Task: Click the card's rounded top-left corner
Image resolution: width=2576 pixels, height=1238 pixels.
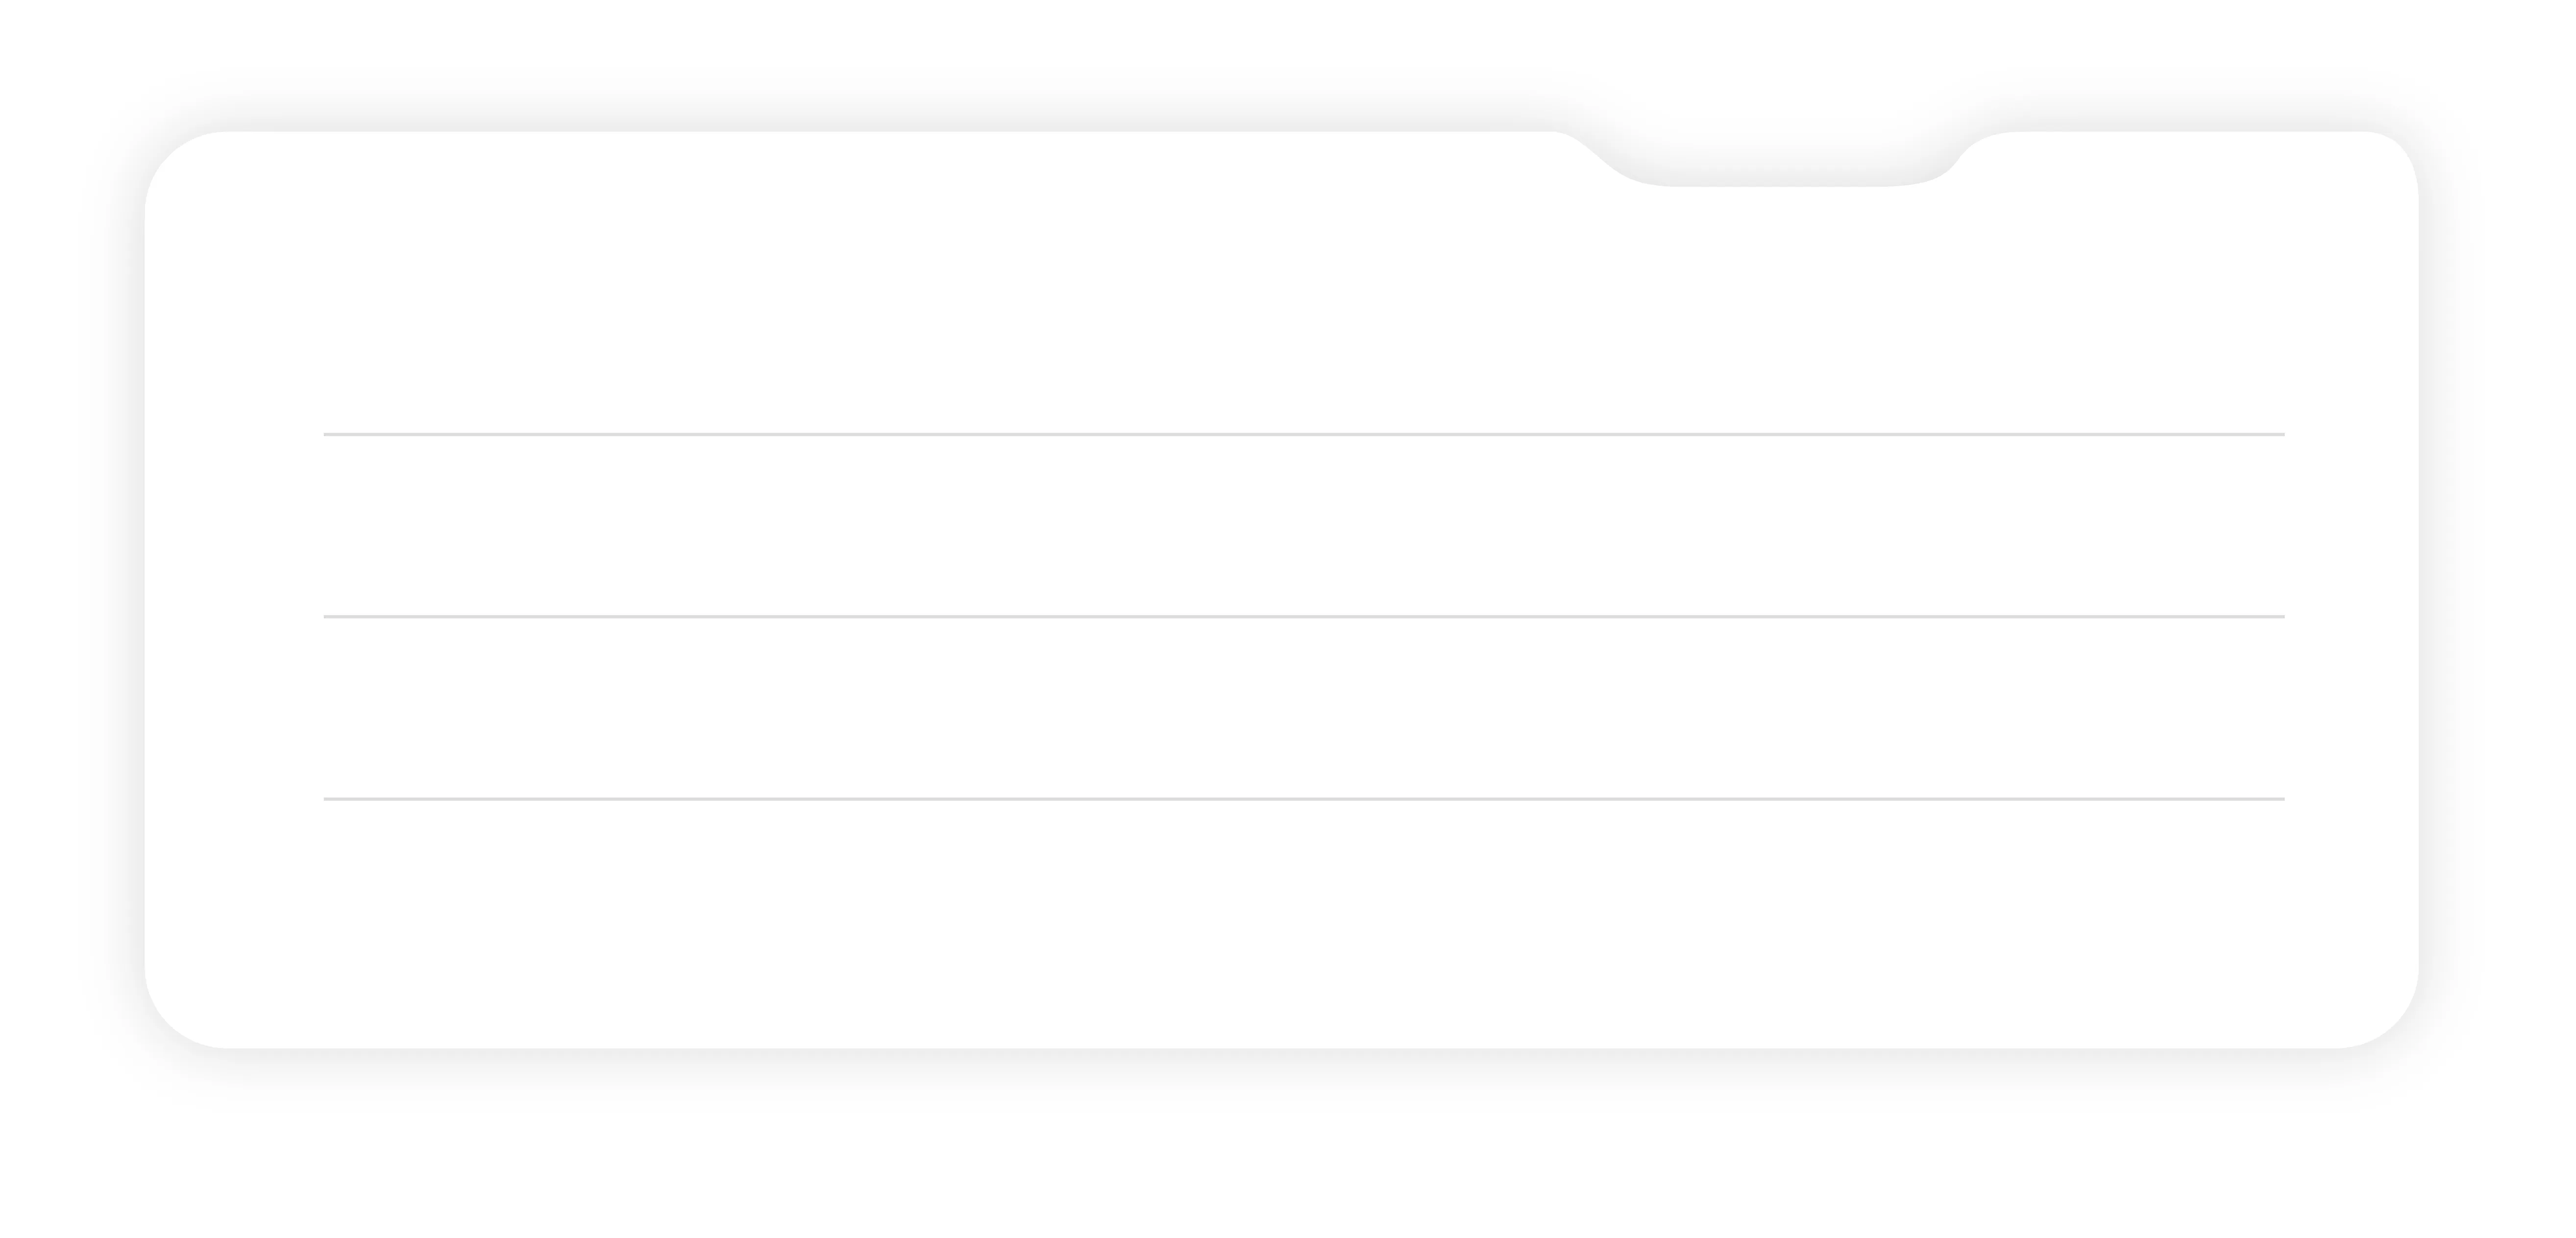Action: point(180,166)
